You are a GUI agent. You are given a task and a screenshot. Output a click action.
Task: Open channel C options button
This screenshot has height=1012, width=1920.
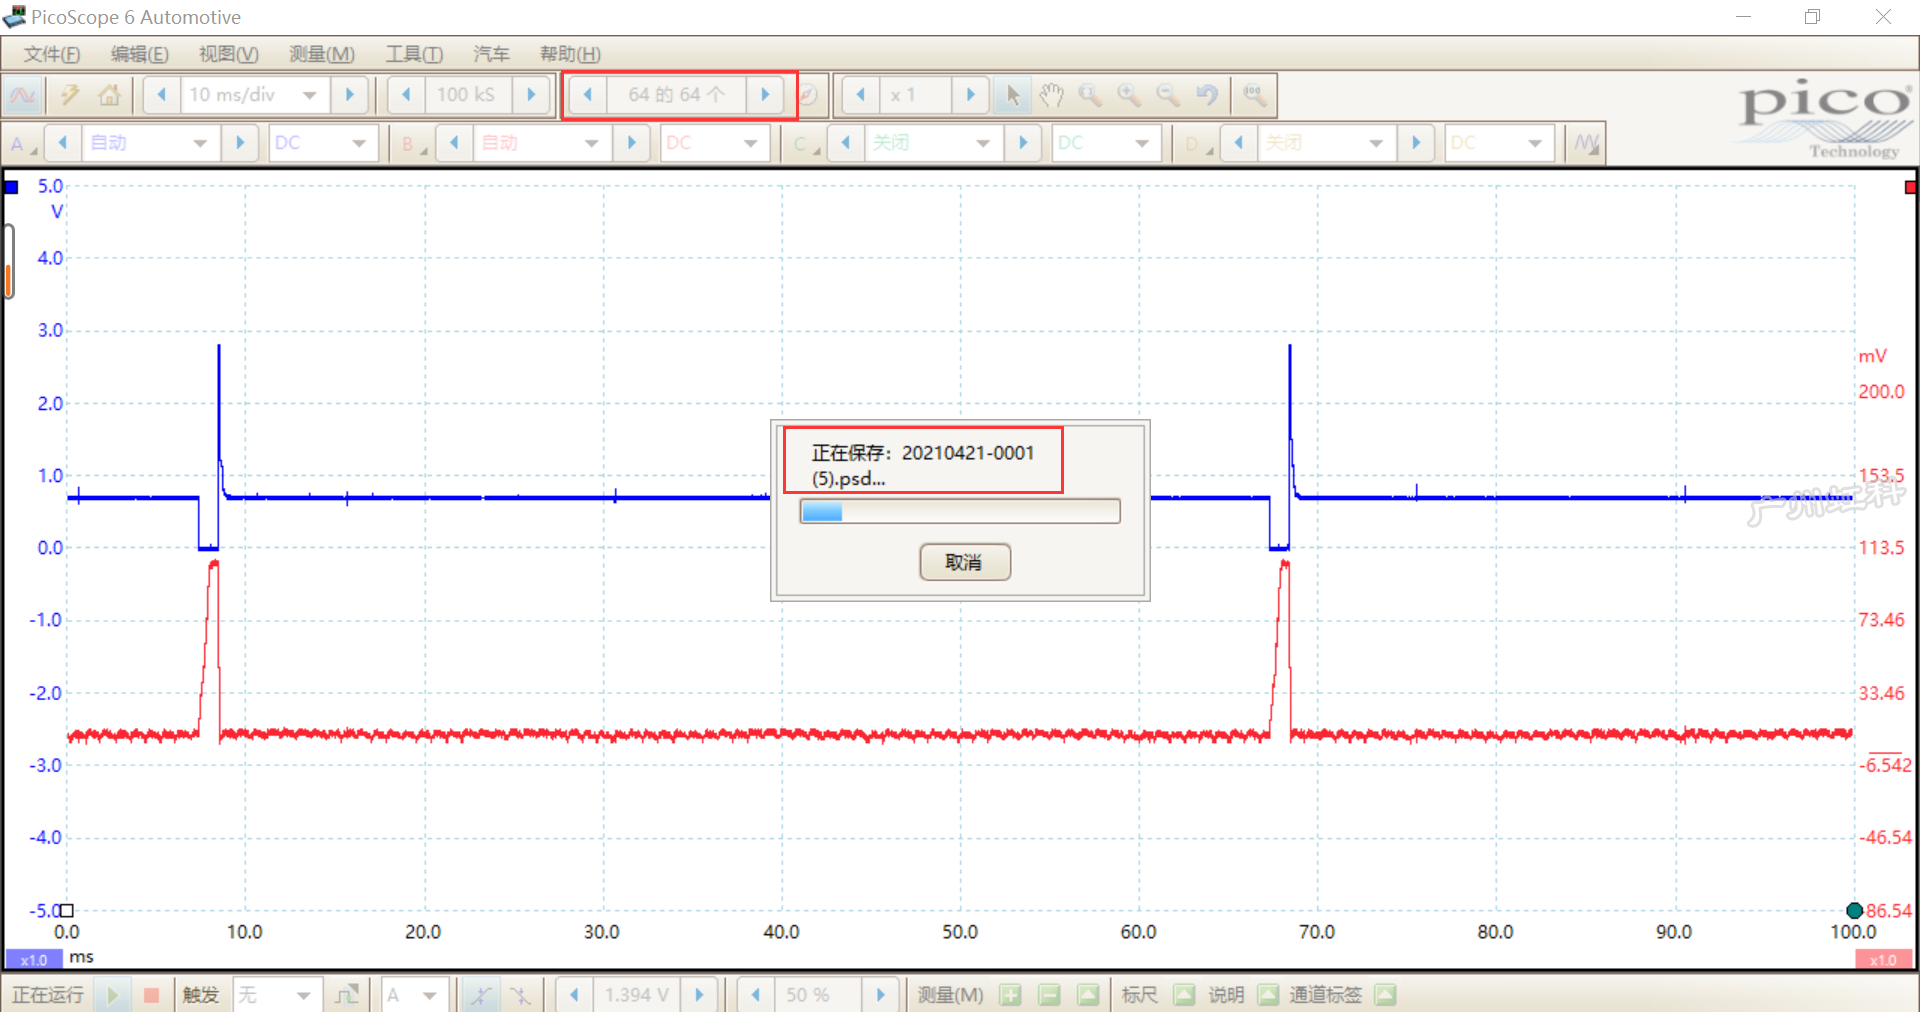[805, 143]
